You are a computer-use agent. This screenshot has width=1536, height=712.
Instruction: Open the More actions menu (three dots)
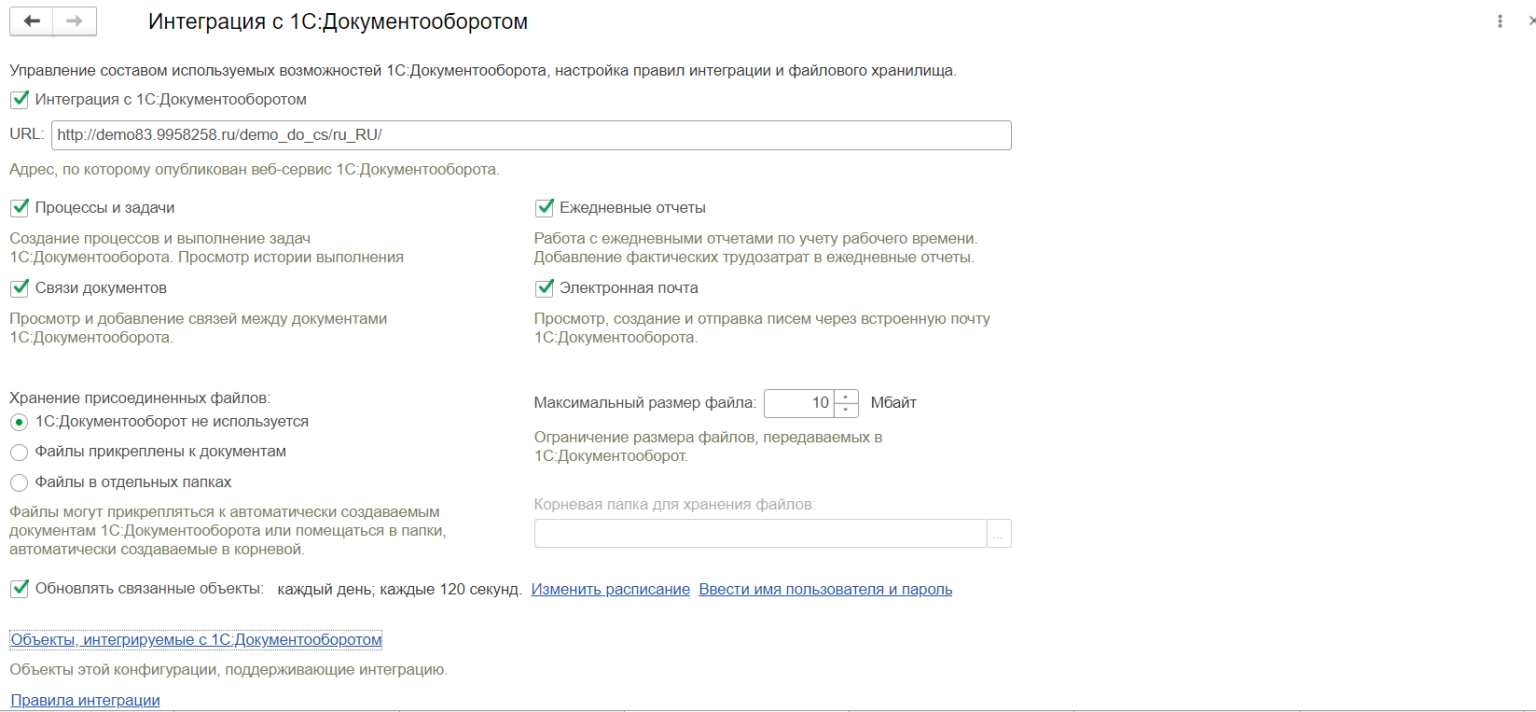[x=1499, y=20]
